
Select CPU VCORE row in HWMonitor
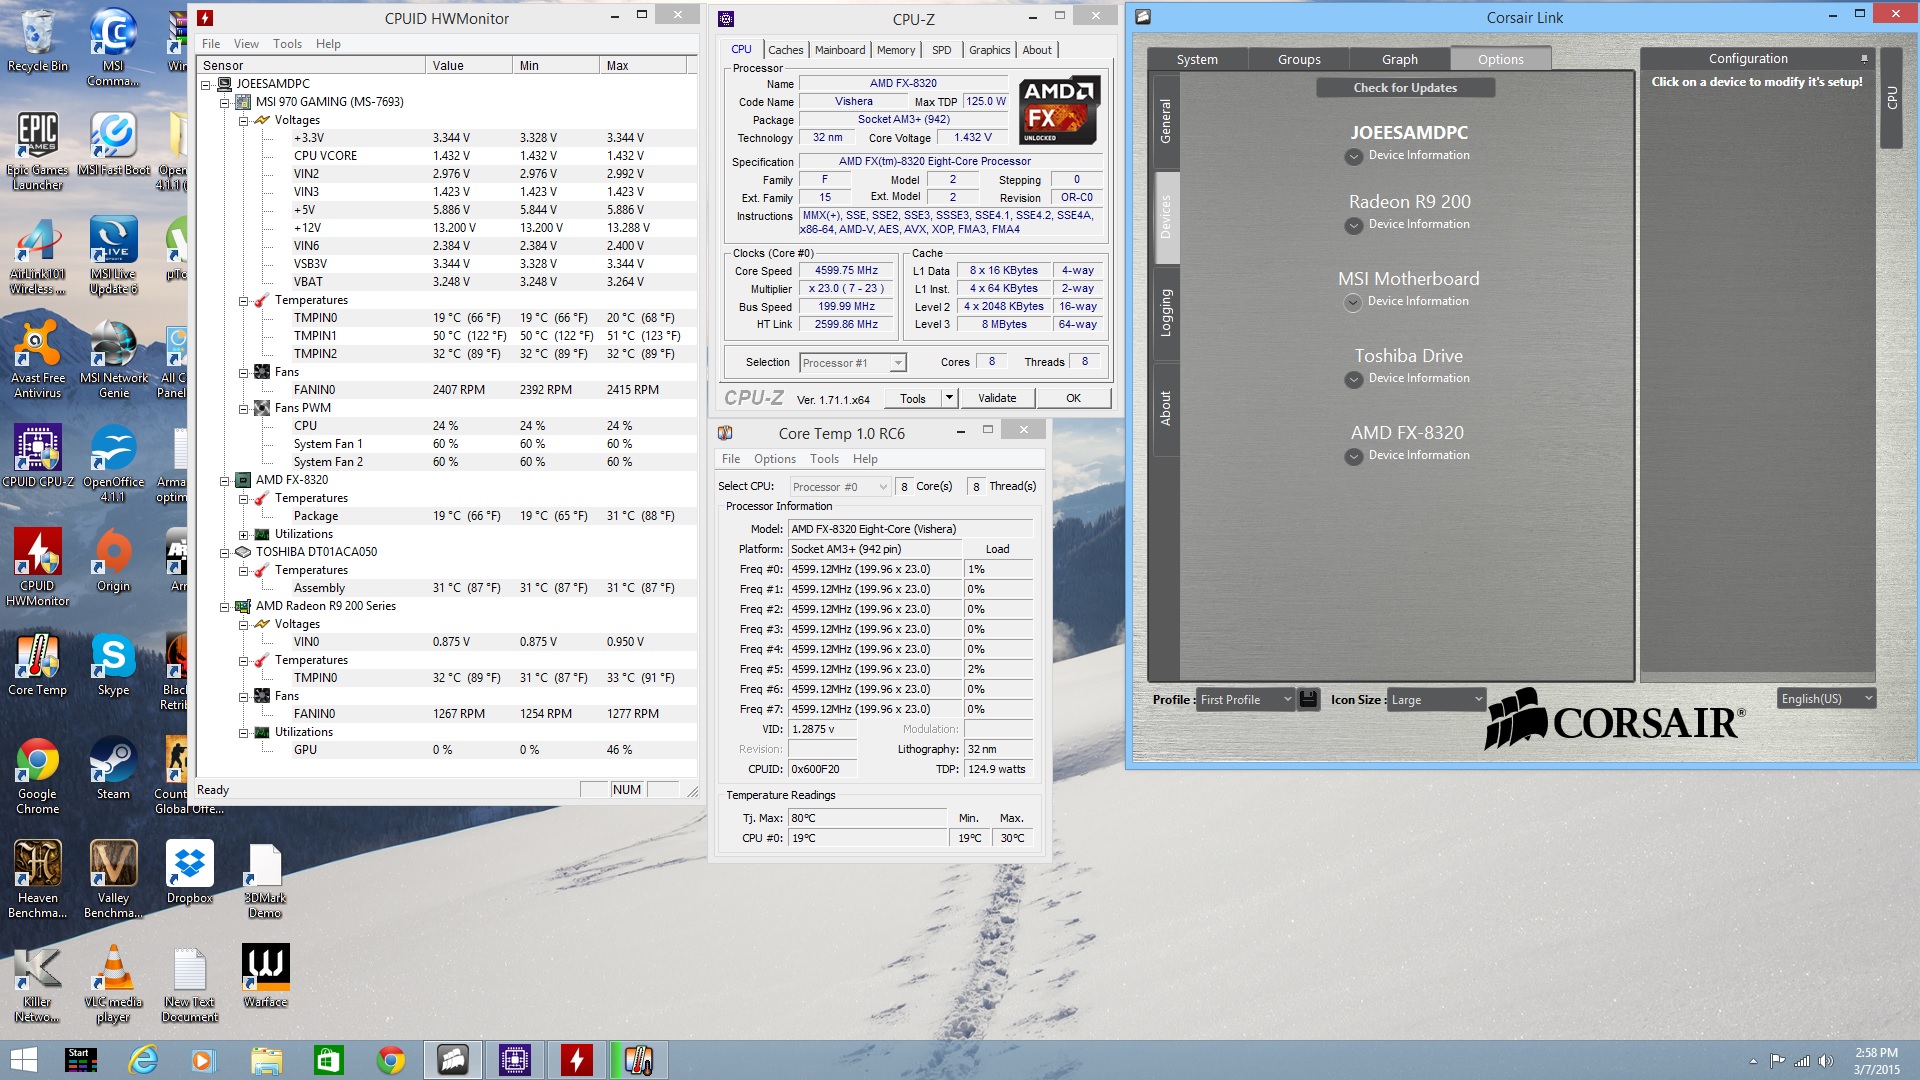(x=447, y=156)
